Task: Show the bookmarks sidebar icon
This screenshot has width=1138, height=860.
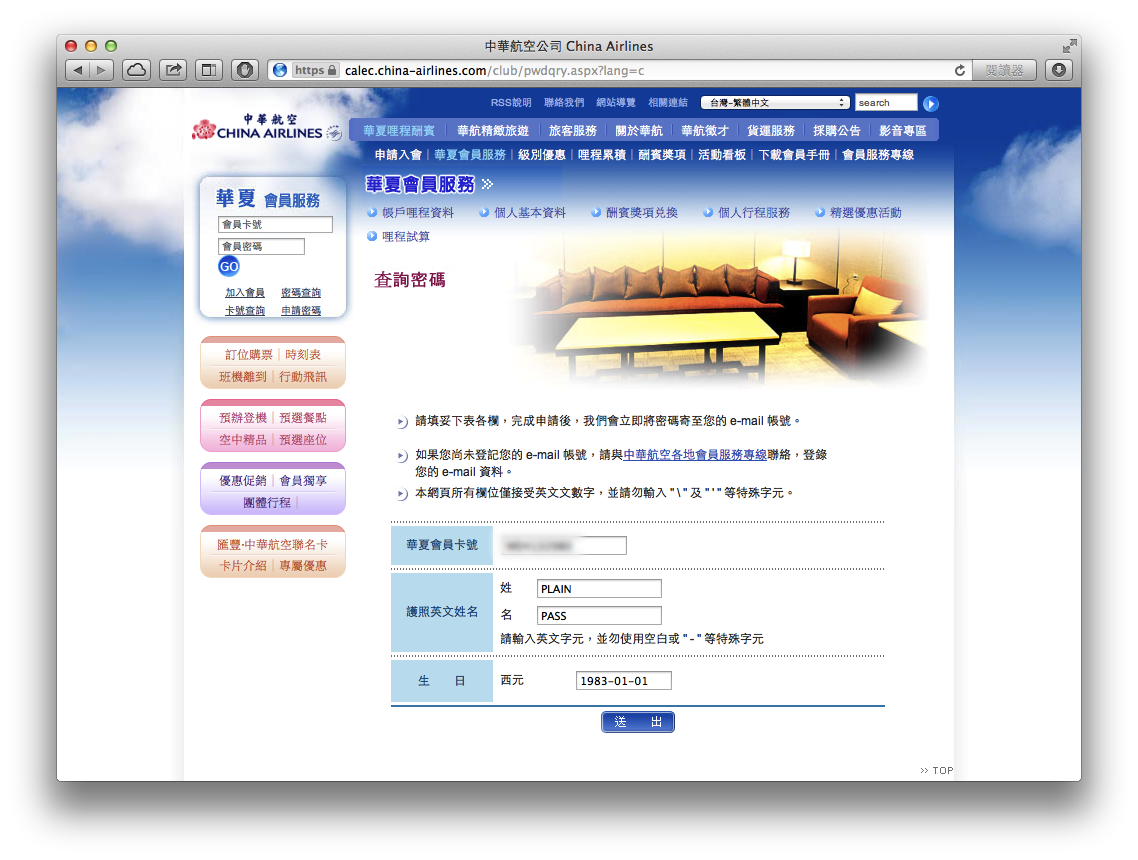Action: tap(209, 70)
